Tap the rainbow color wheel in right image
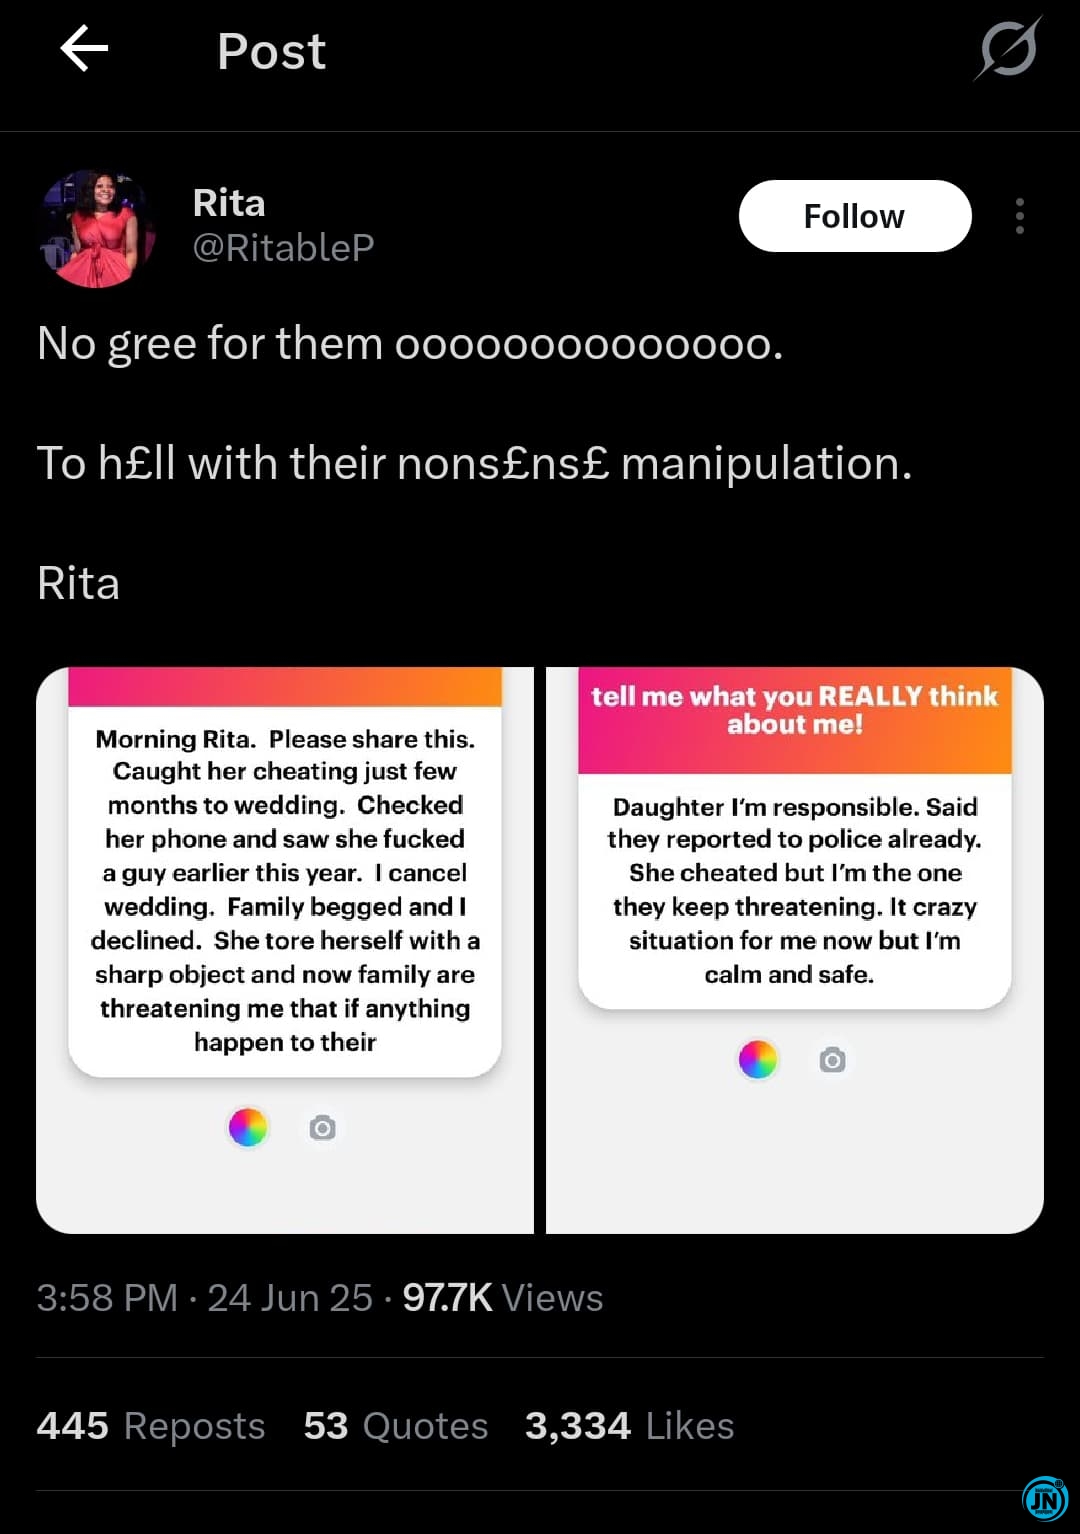The height and width of the screenshot is (1534, 1080). click(758, 1059)
